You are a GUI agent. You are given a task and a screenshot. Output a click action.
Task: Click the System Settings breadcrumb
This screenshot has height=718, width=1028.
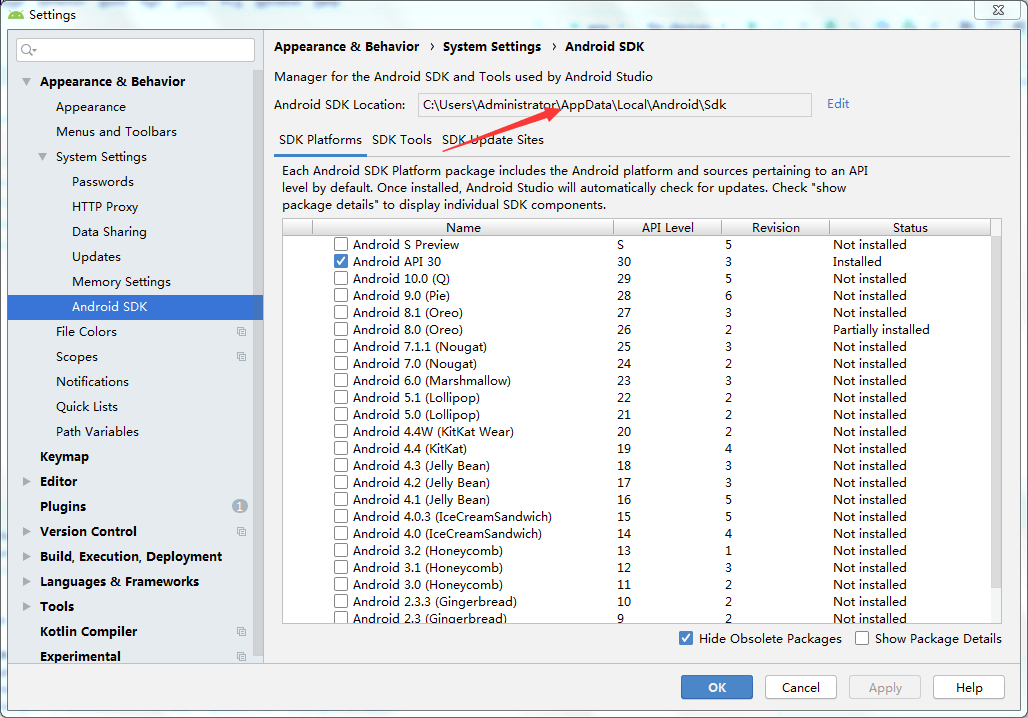[492, 47]
